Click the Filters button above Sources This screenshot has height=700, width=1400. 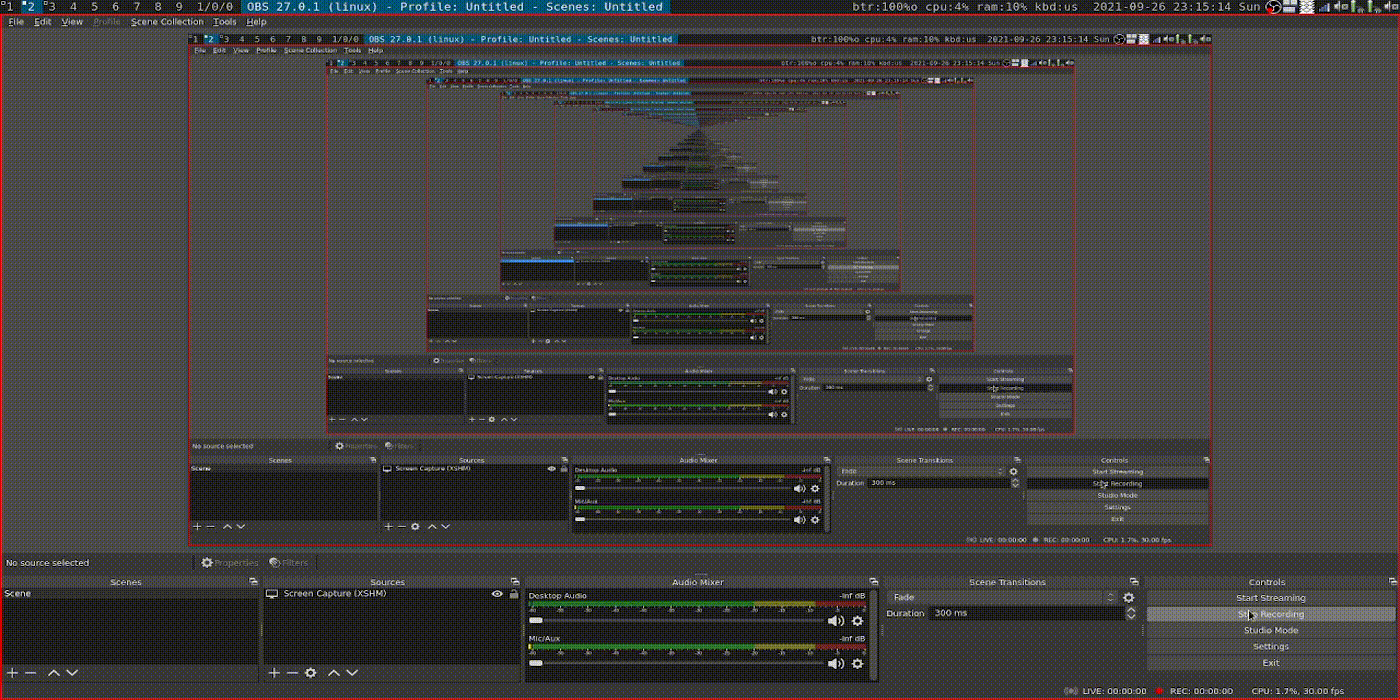(x=288, y=563)
